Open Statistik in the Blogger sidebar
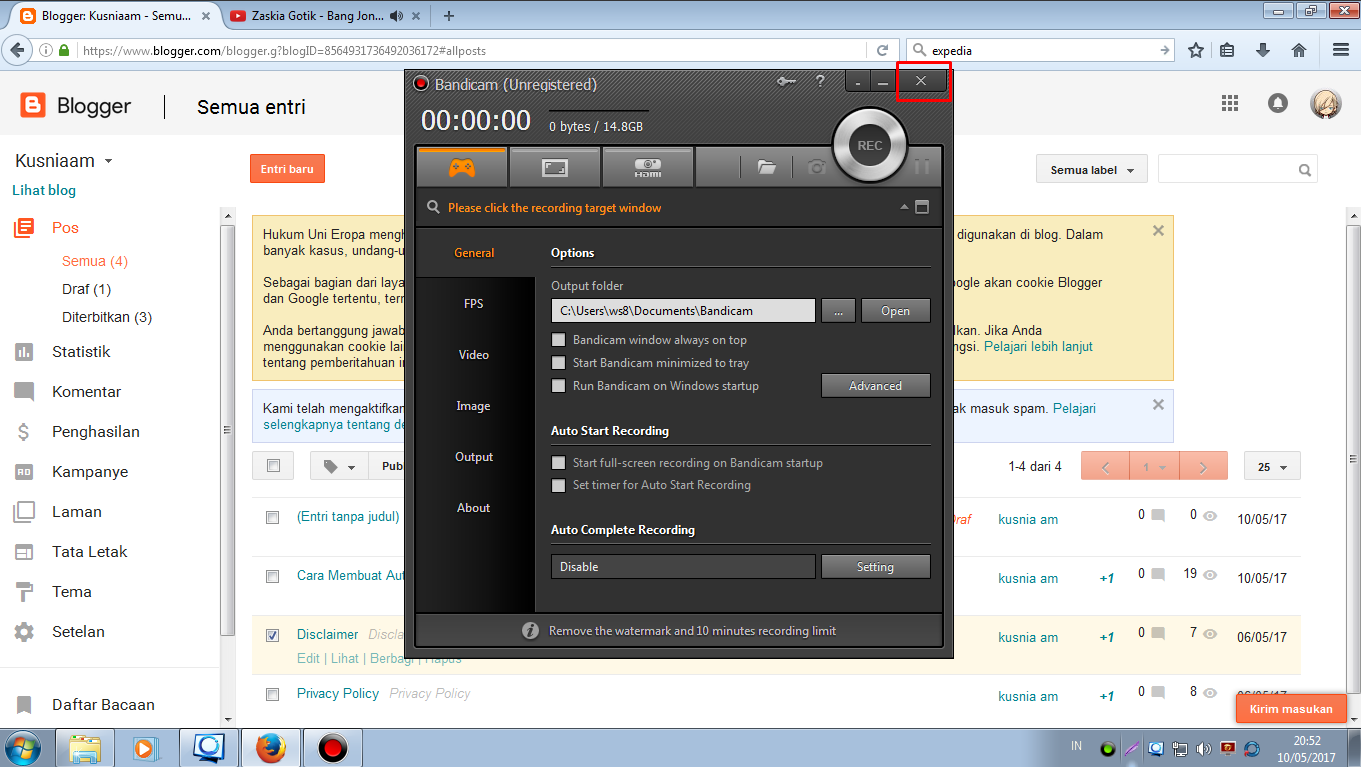 pos(81,352)
